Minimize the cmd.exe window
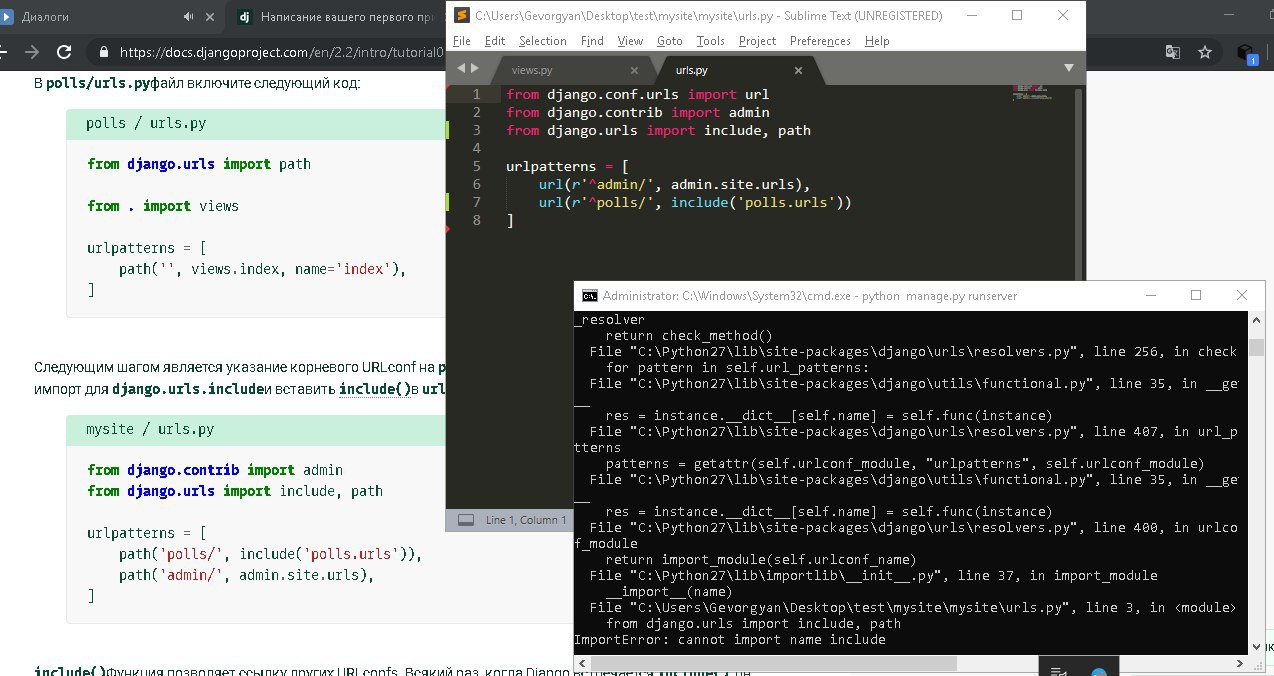 click(1150, 296)
